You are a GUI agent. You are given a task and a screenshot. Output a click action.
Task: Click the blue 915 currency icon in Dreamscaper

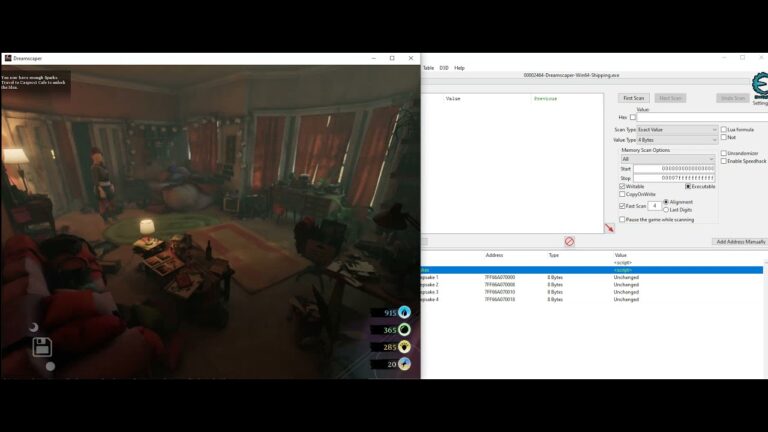pos(404,312)
